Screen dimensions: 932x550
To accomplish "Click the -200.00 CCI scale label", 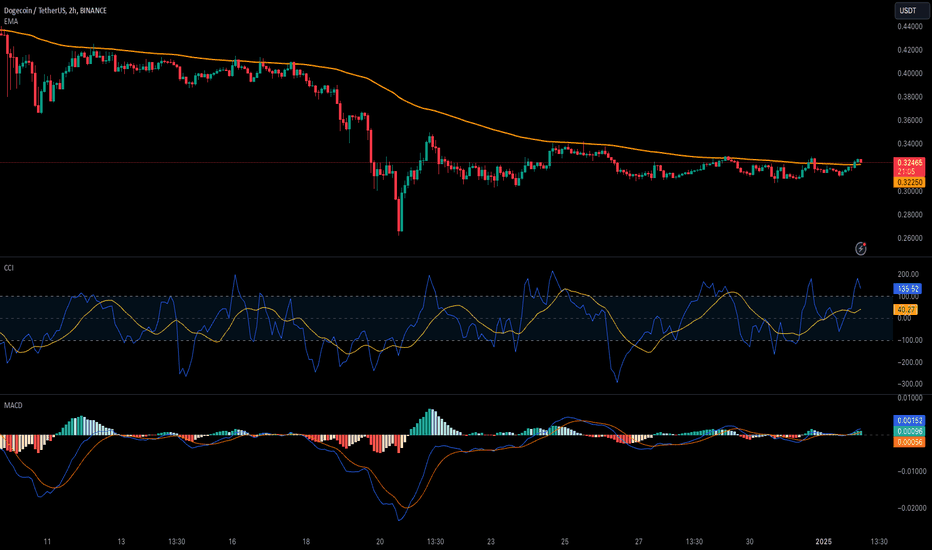I will click(908, 363).
